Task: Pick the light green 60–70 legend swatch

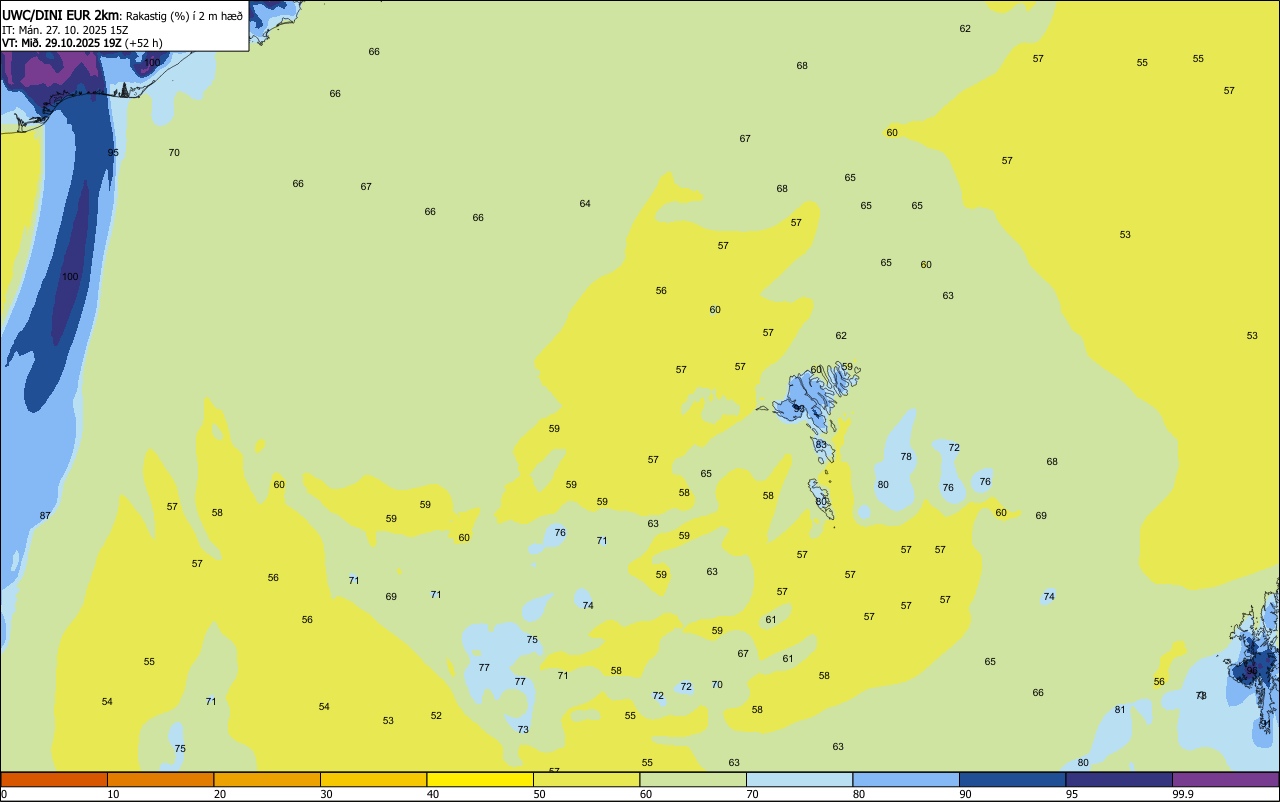Action: [693, 779]
